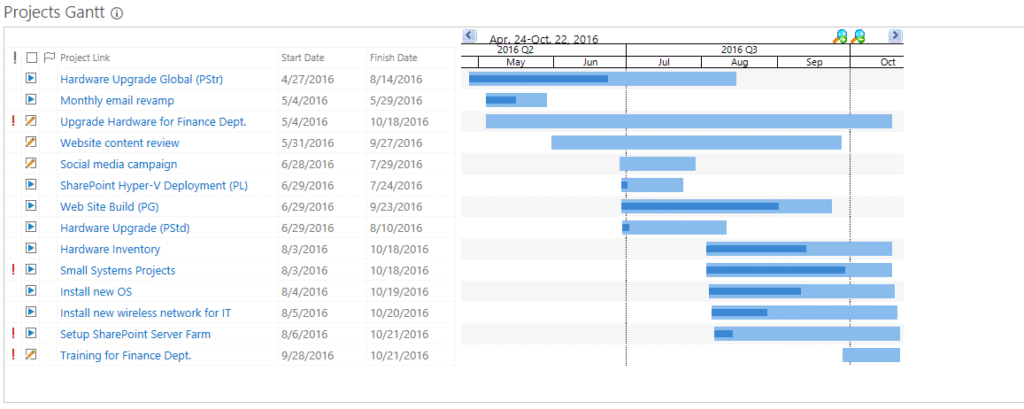Click the status icon for Install new OS
The width and height of the screenshot is (1024, 409).
click(x=31, y=291)
